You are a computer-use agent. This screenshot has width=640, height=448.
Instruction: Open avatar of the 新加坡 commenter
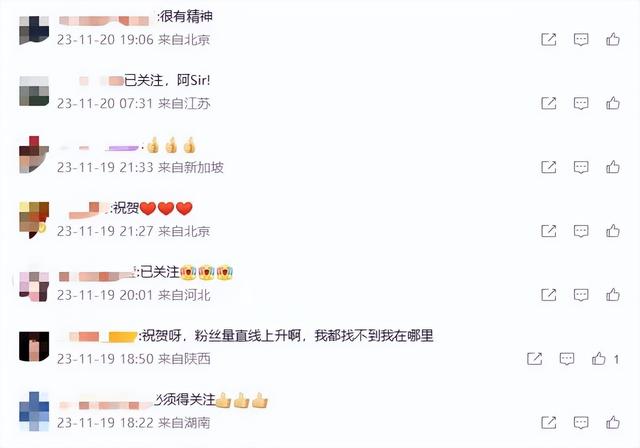pyautogui.click(x=34, y=154)
